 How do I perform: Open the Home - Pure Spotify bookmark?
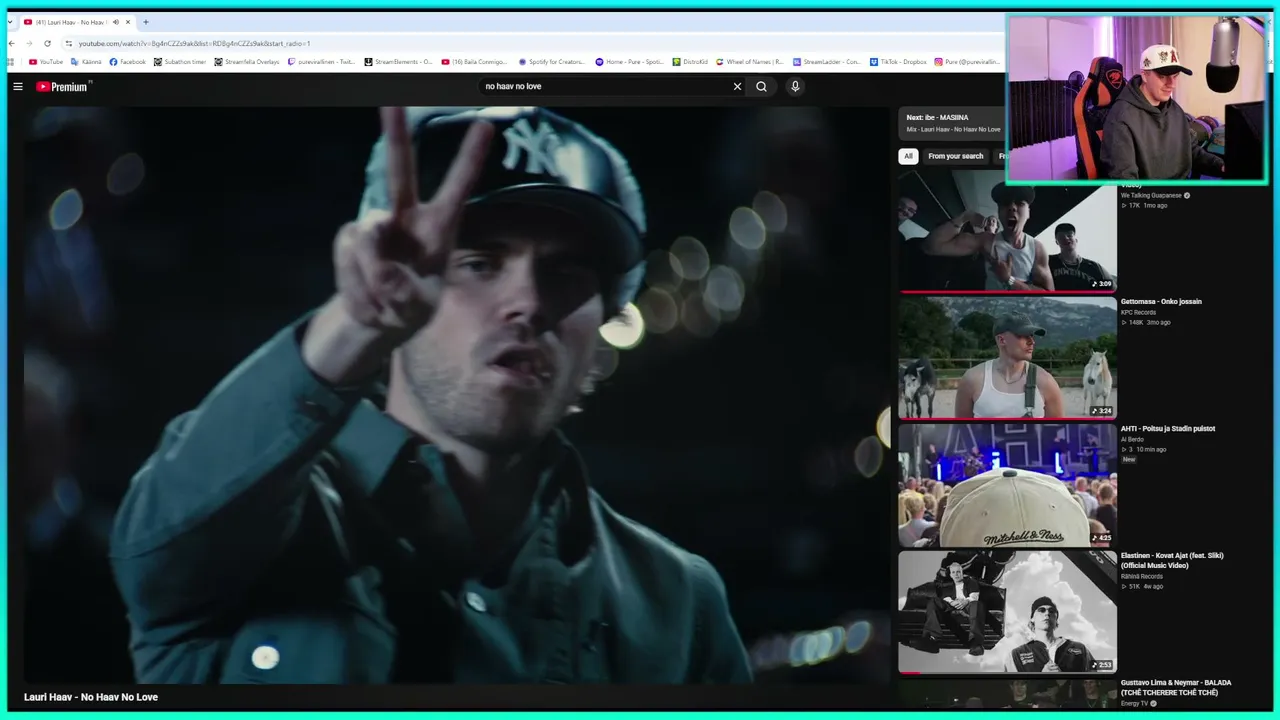pyautogui.click(x=630, y=62)
